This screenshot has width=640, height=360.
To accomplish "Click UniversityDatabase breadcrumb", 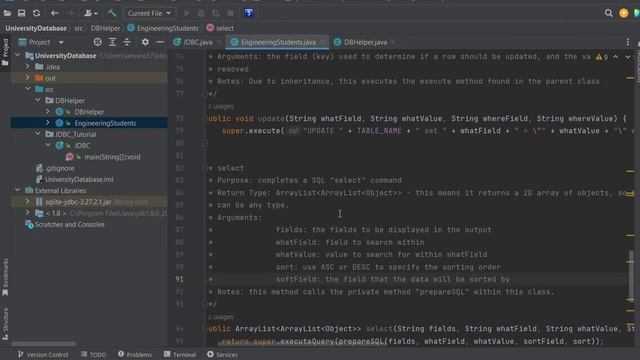I will [x=36, y=28].
